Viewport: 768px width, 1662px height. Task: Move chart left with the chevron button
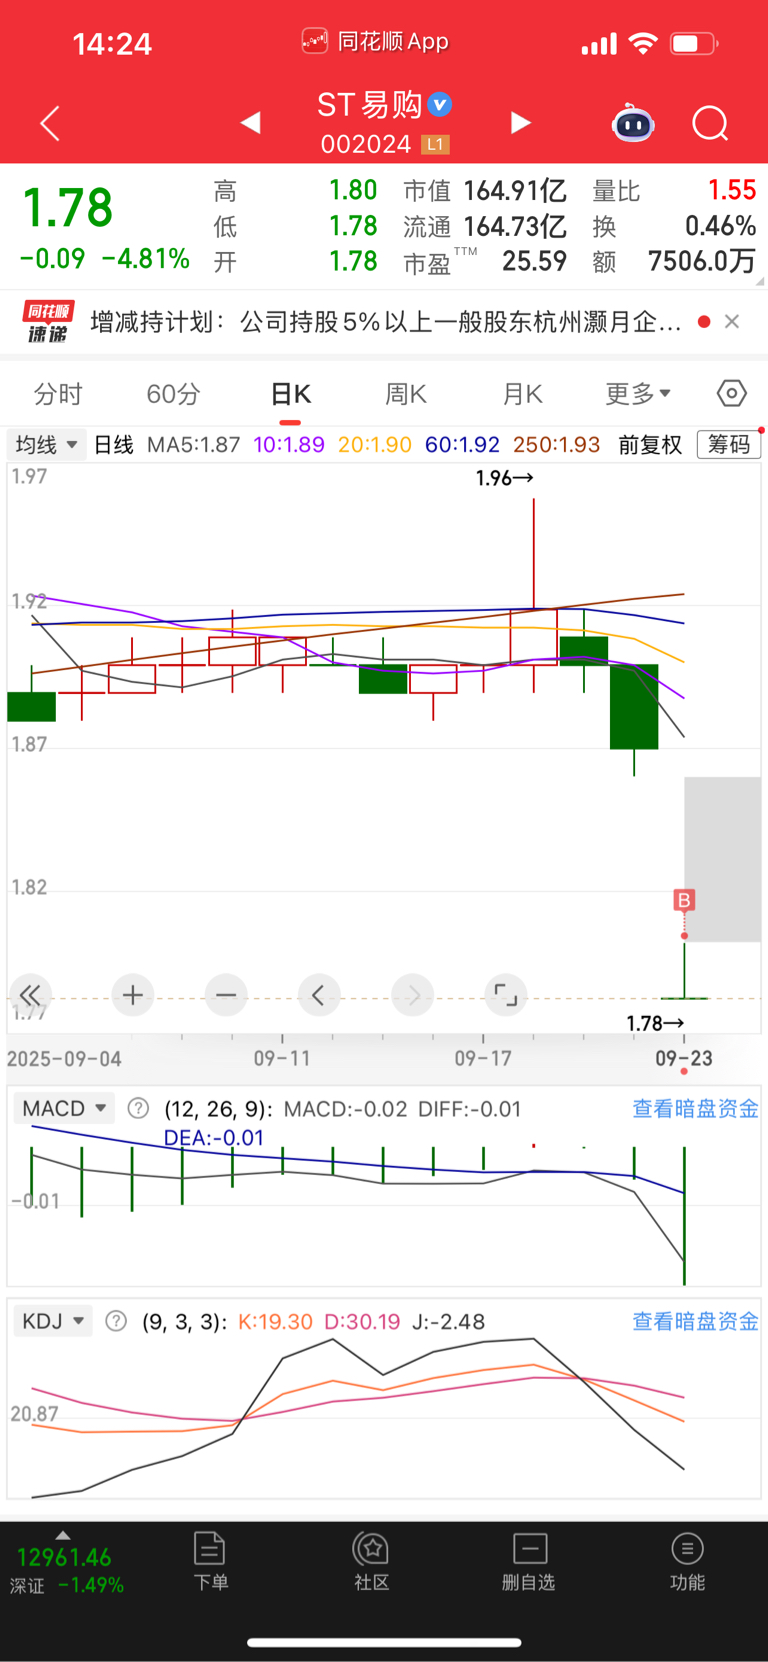[x=319, y=995]
